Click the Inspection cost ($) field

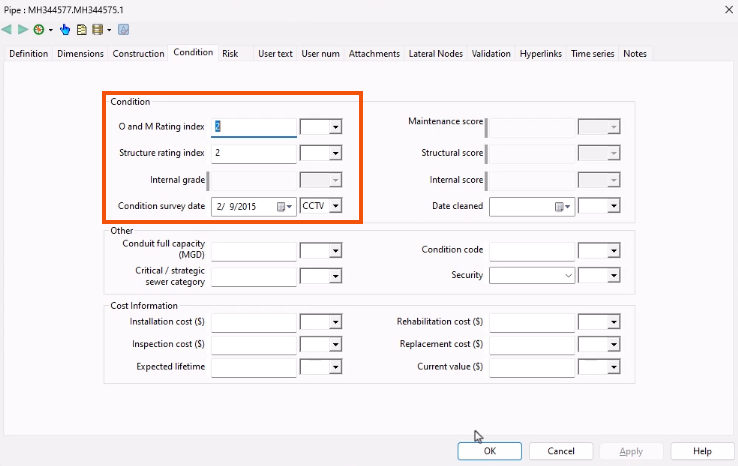pos(254,345)
